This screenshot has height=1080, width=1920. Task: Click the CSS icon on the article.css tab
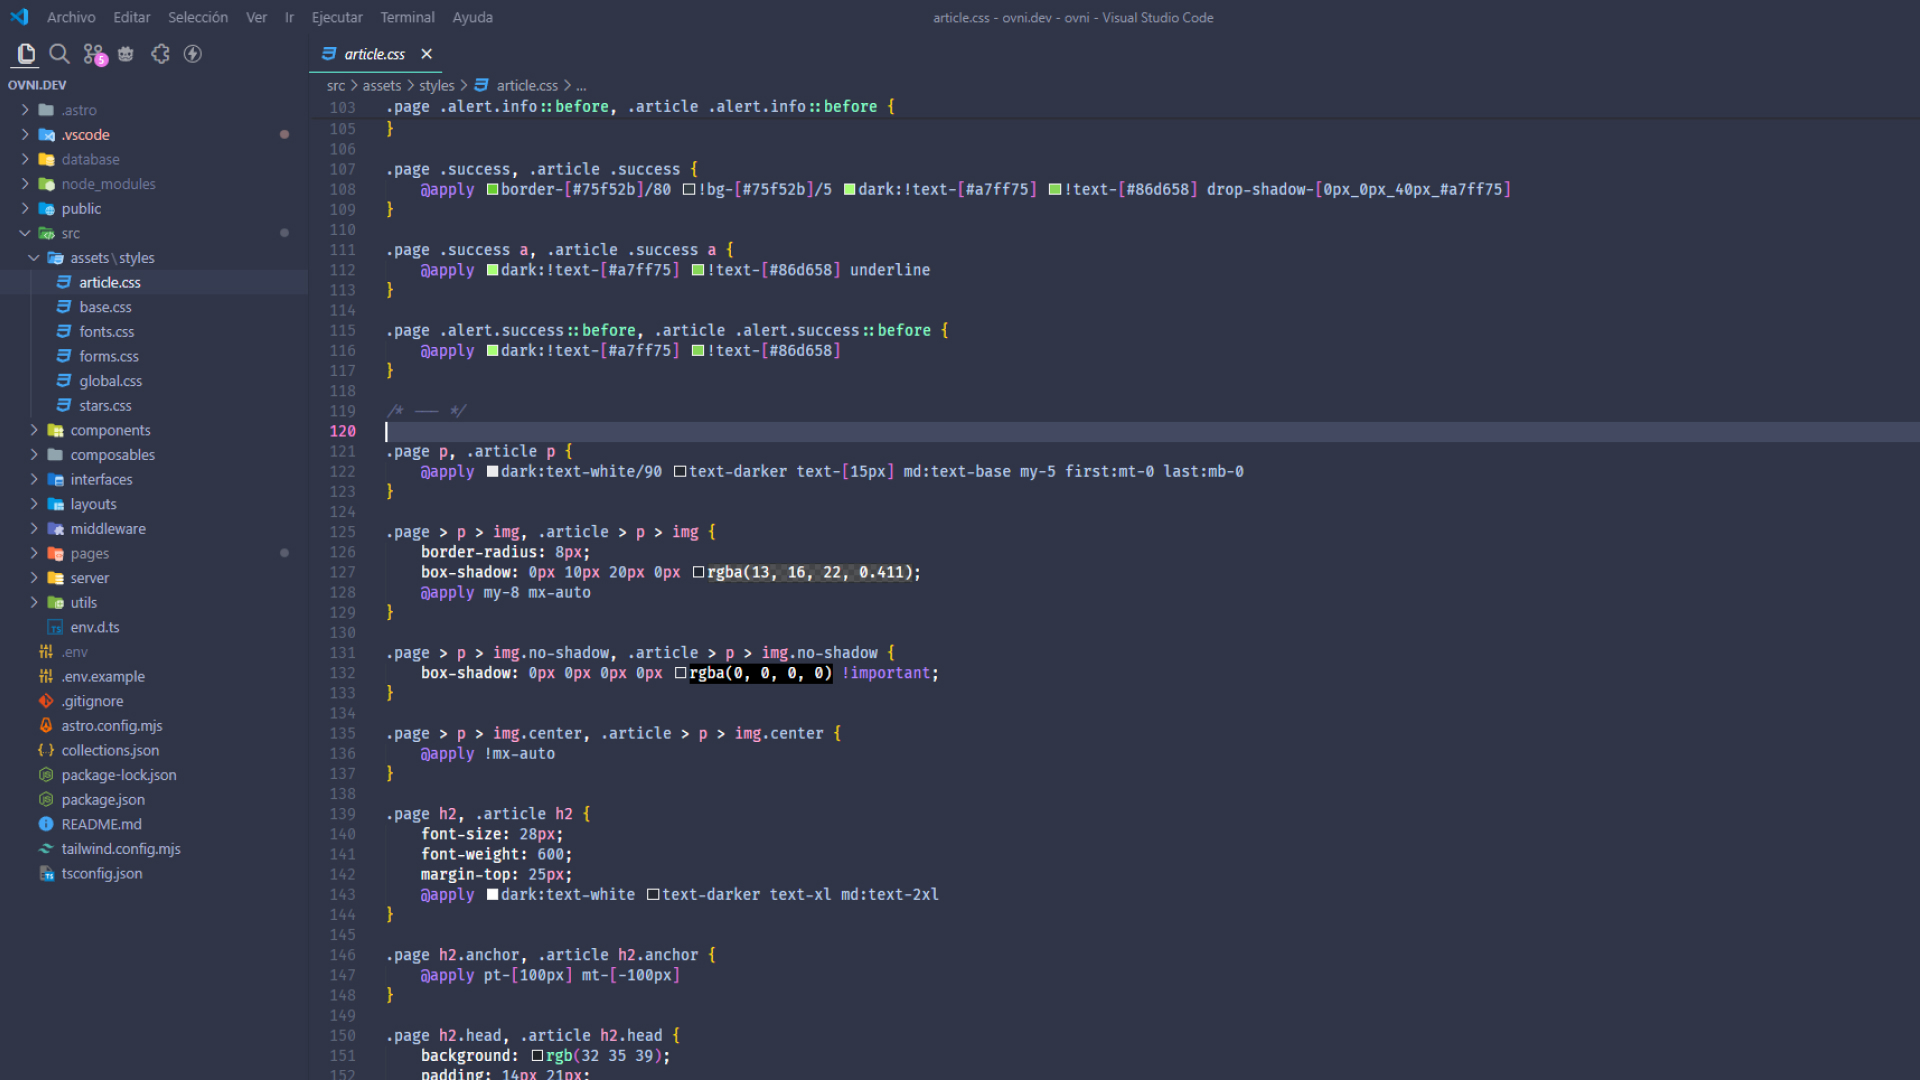coord(329,54)
